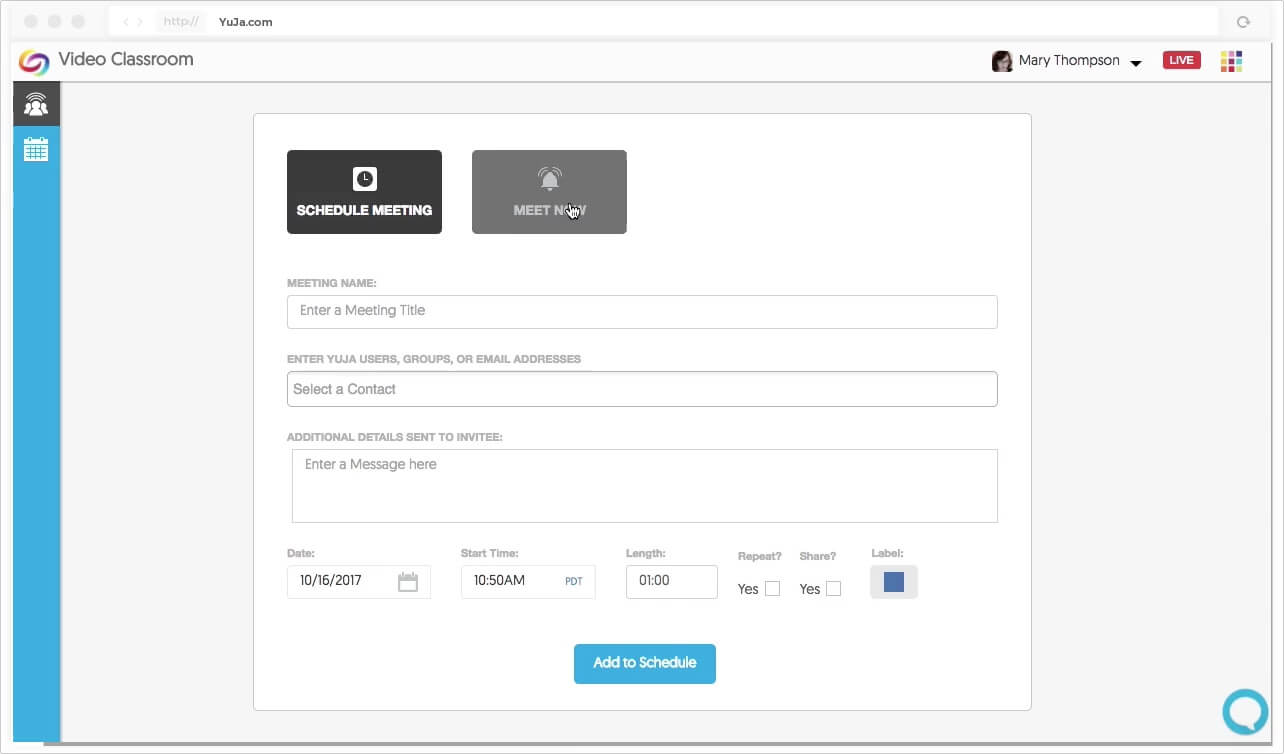Reload page with browser refresh icon
Screen dimensions: 1284x754
(1243, 22)
